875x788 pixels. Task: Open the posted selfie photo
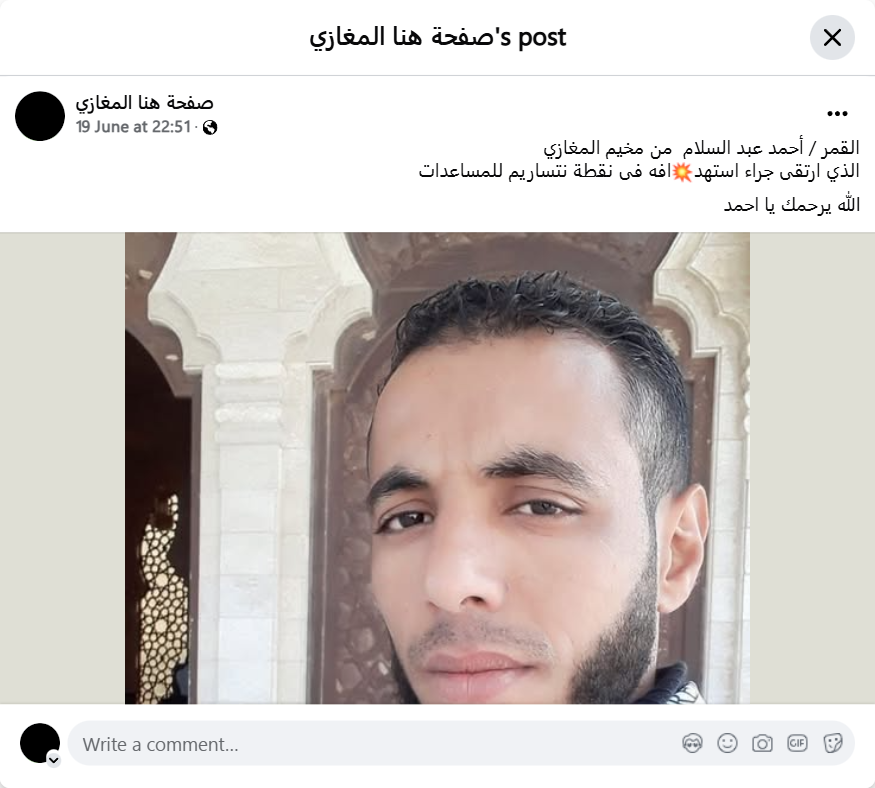pos(437,468)
